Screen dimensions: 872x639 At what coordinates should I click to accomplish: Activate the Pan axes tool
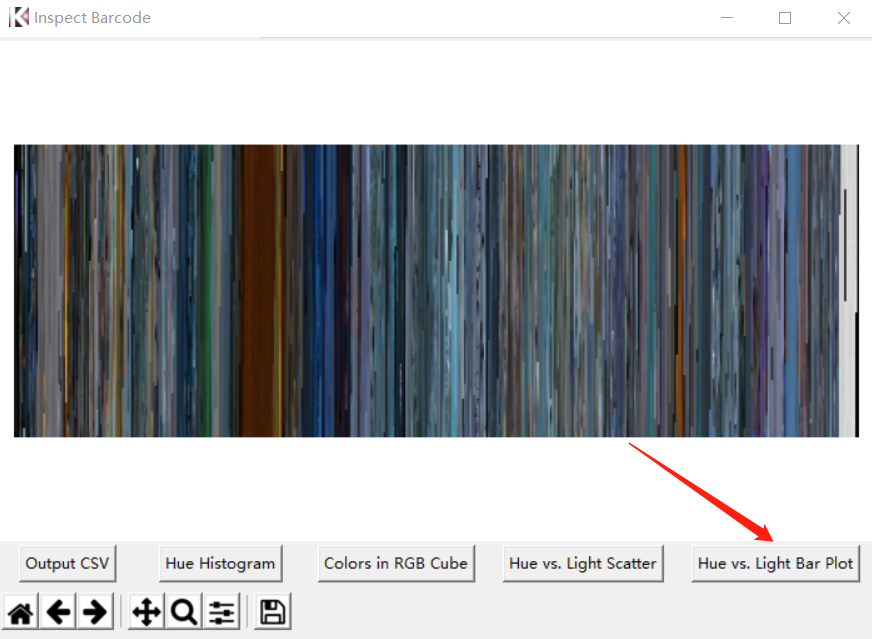(146, 612)
